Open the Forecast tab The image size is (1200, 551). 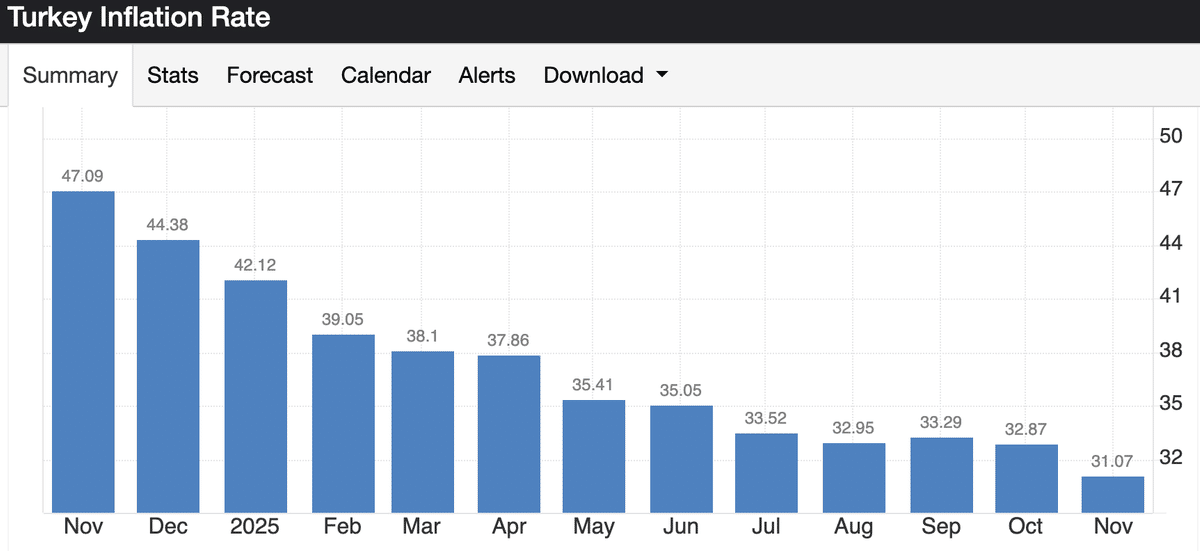coord(270,76)
